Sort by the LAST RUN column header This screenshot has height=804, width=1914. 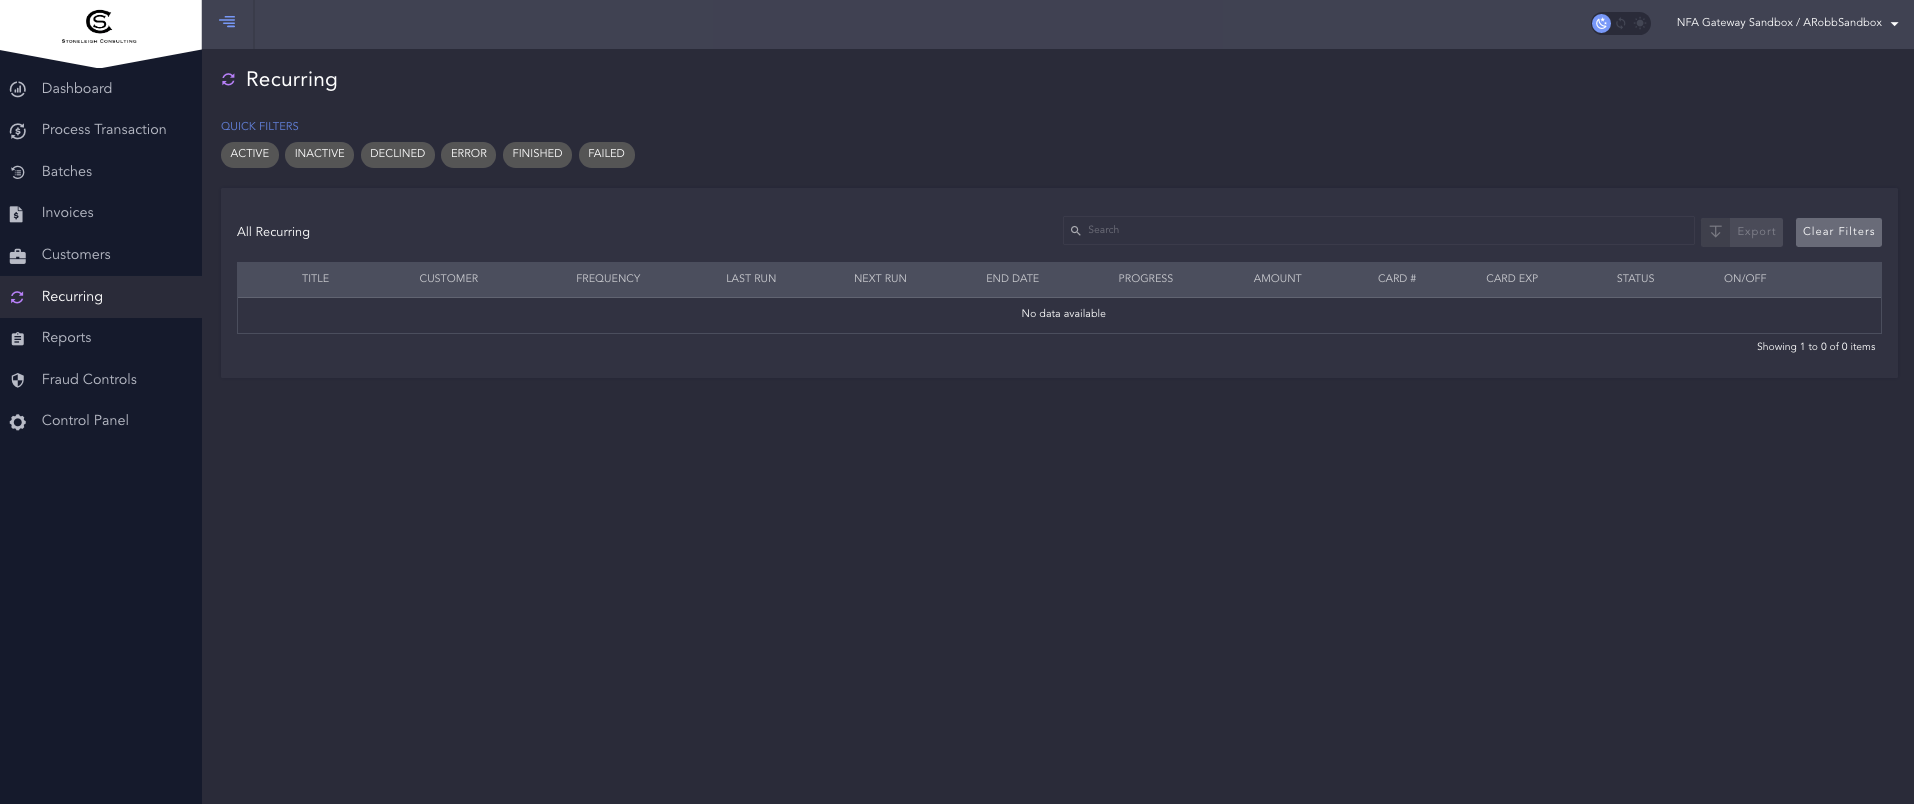tap(751, 279)
